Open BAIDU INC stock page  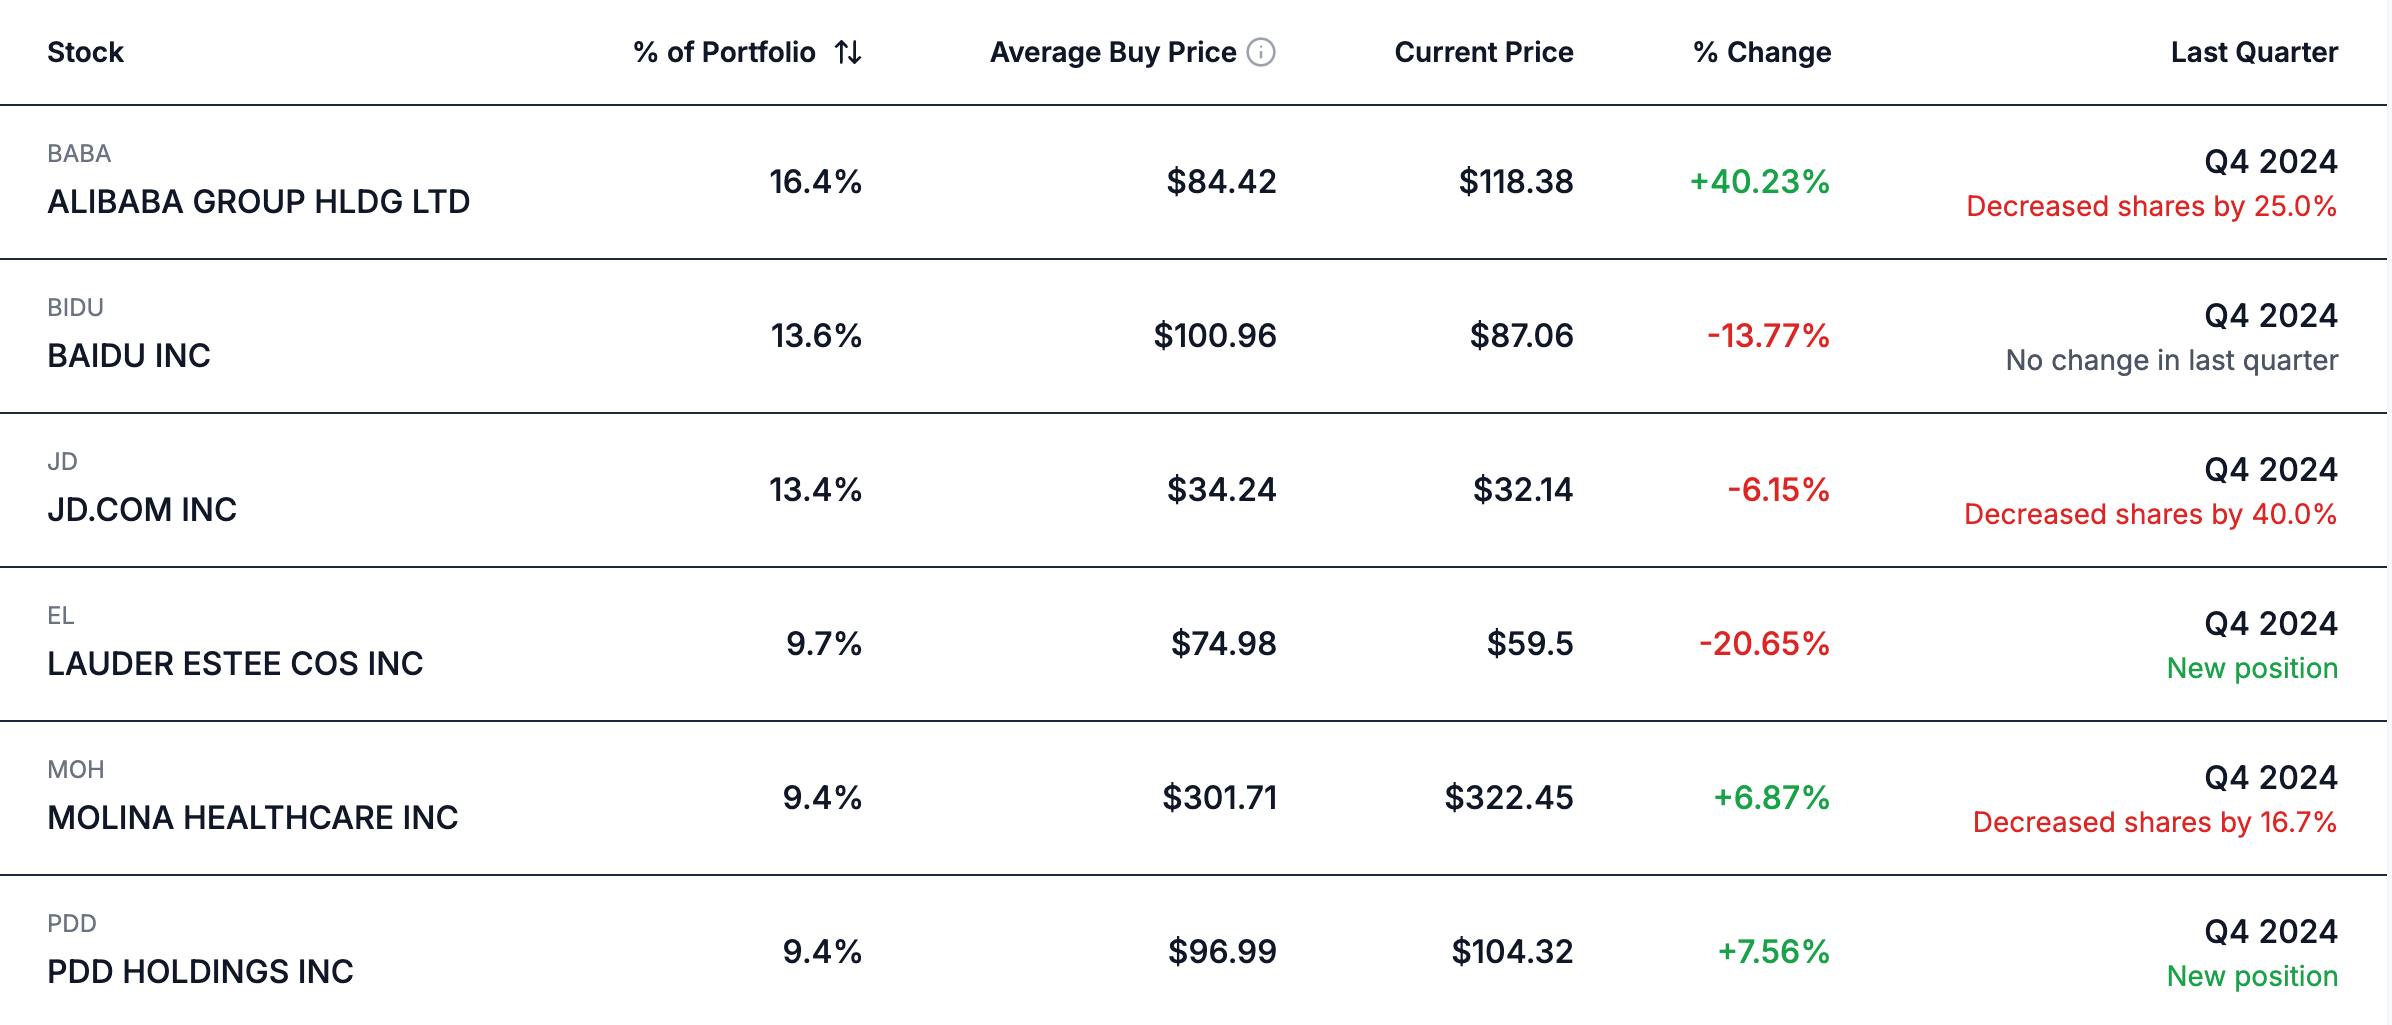point(129,356)
